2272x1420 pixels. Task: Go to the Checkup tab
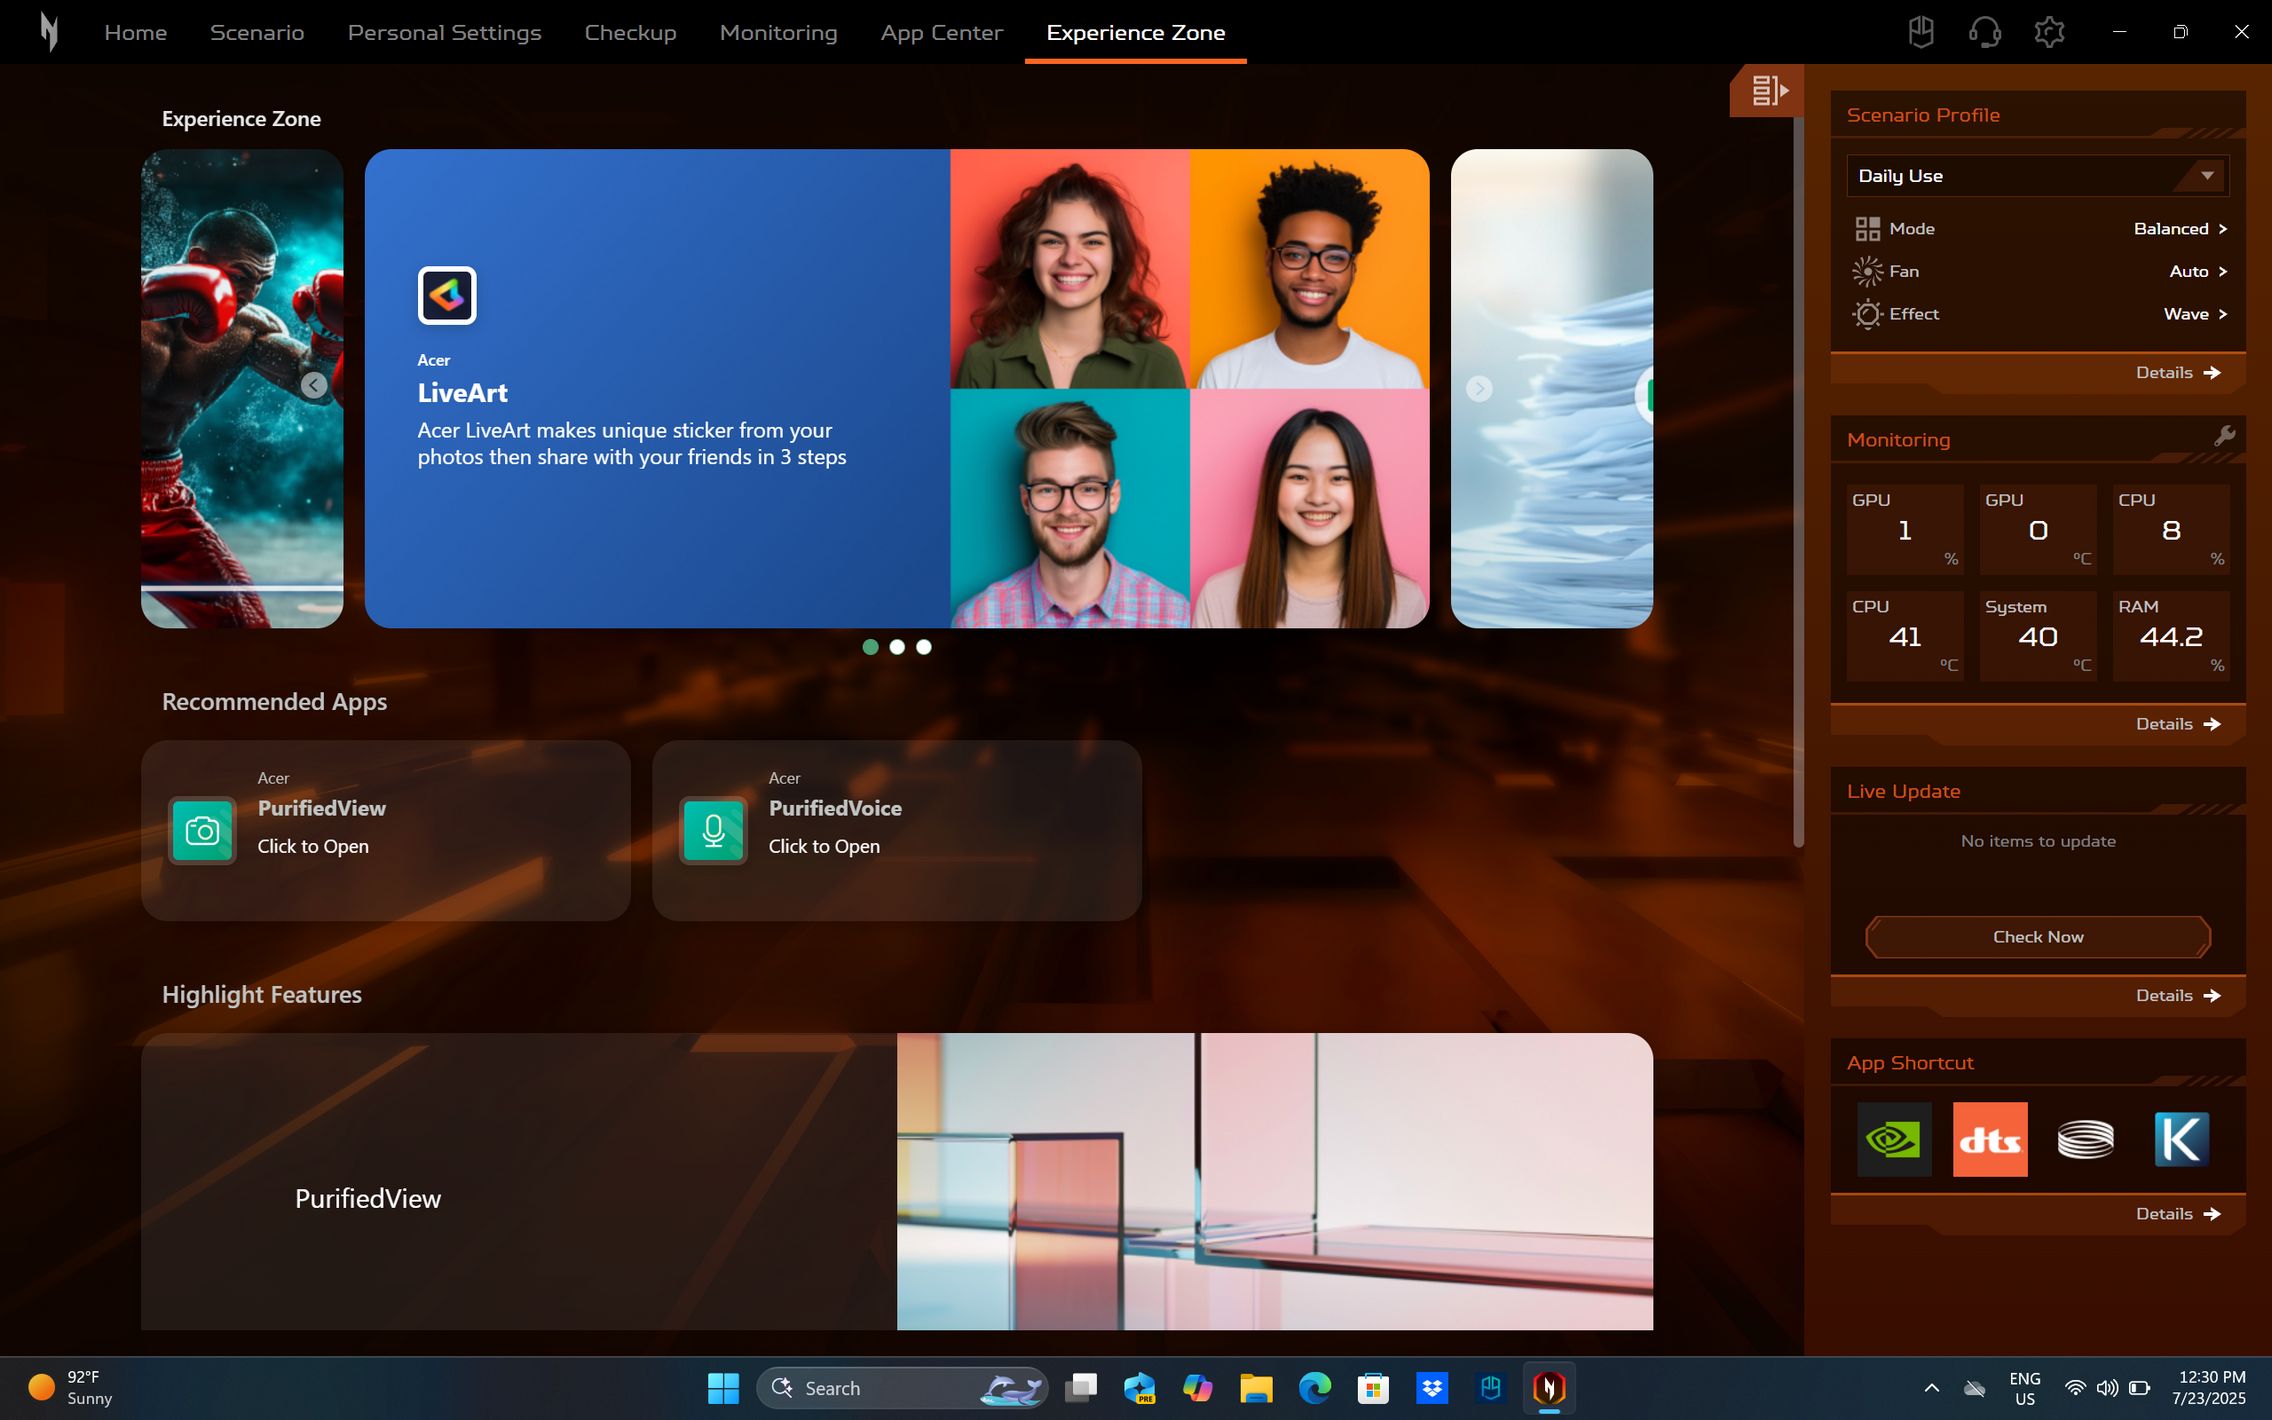(630, 32)
